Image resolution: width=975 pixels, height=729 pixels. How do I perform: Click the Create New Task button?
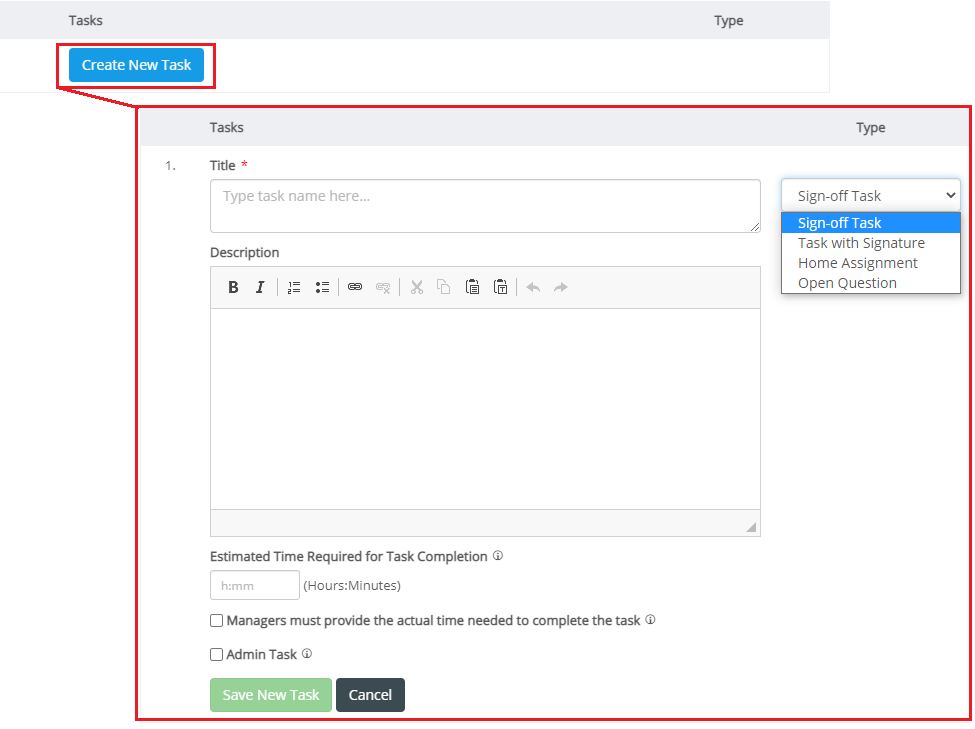(x=136, y=64)
